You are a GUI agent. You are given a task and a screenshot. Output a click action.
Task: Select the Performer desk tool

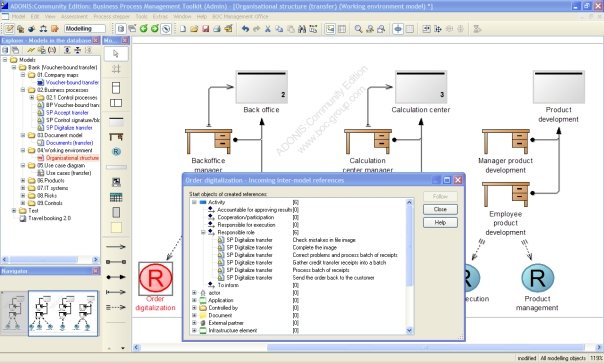116,137
